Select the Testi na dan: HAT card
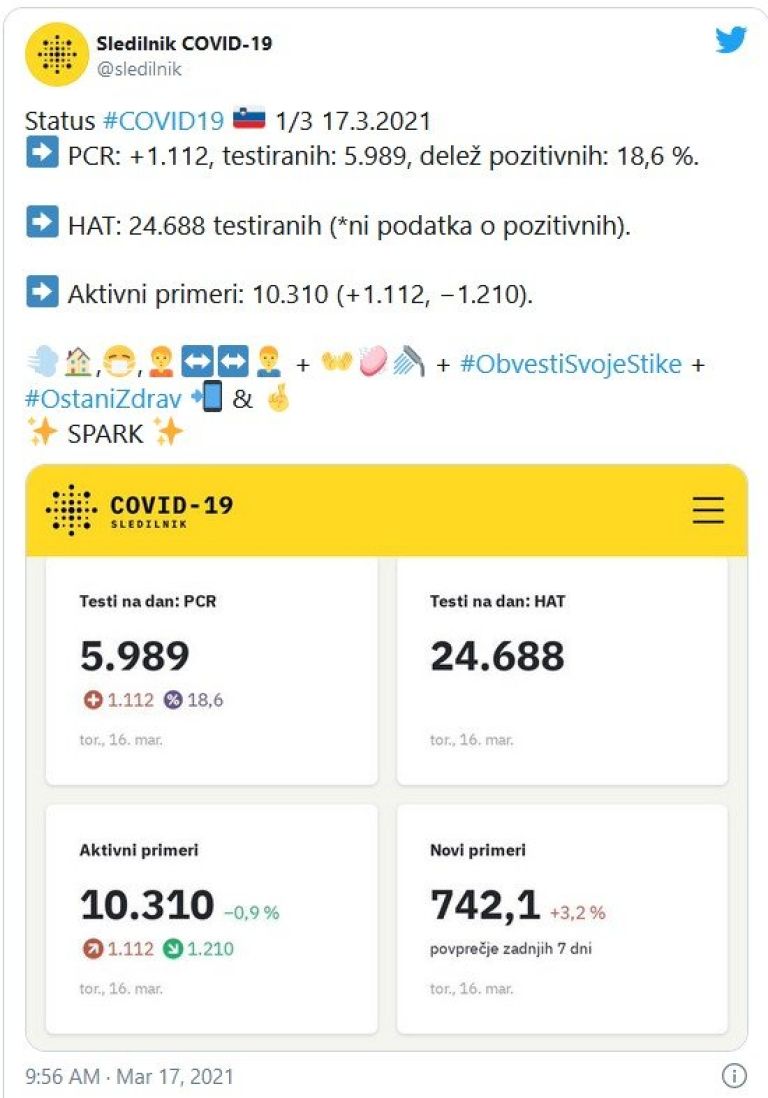Viewport: 768px width, 1098px height. tap(562, 670)
